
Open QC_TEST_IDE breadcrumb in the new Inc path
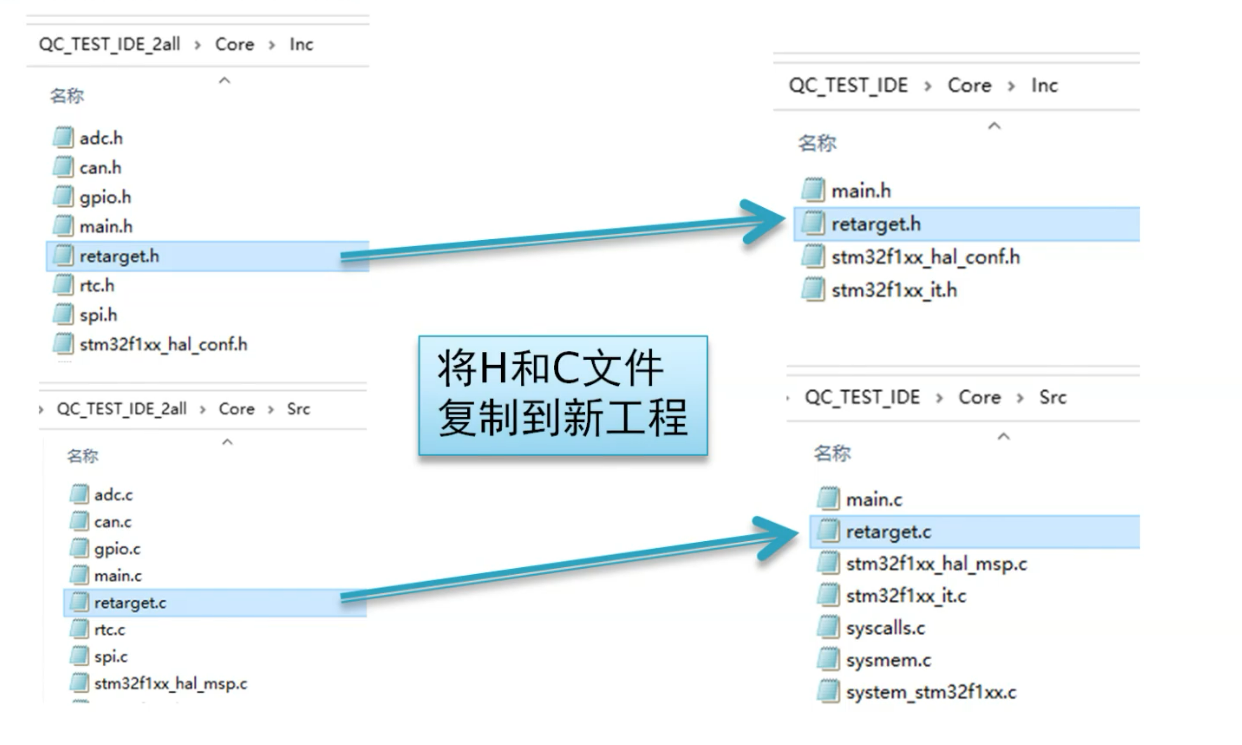coord(849,85)
